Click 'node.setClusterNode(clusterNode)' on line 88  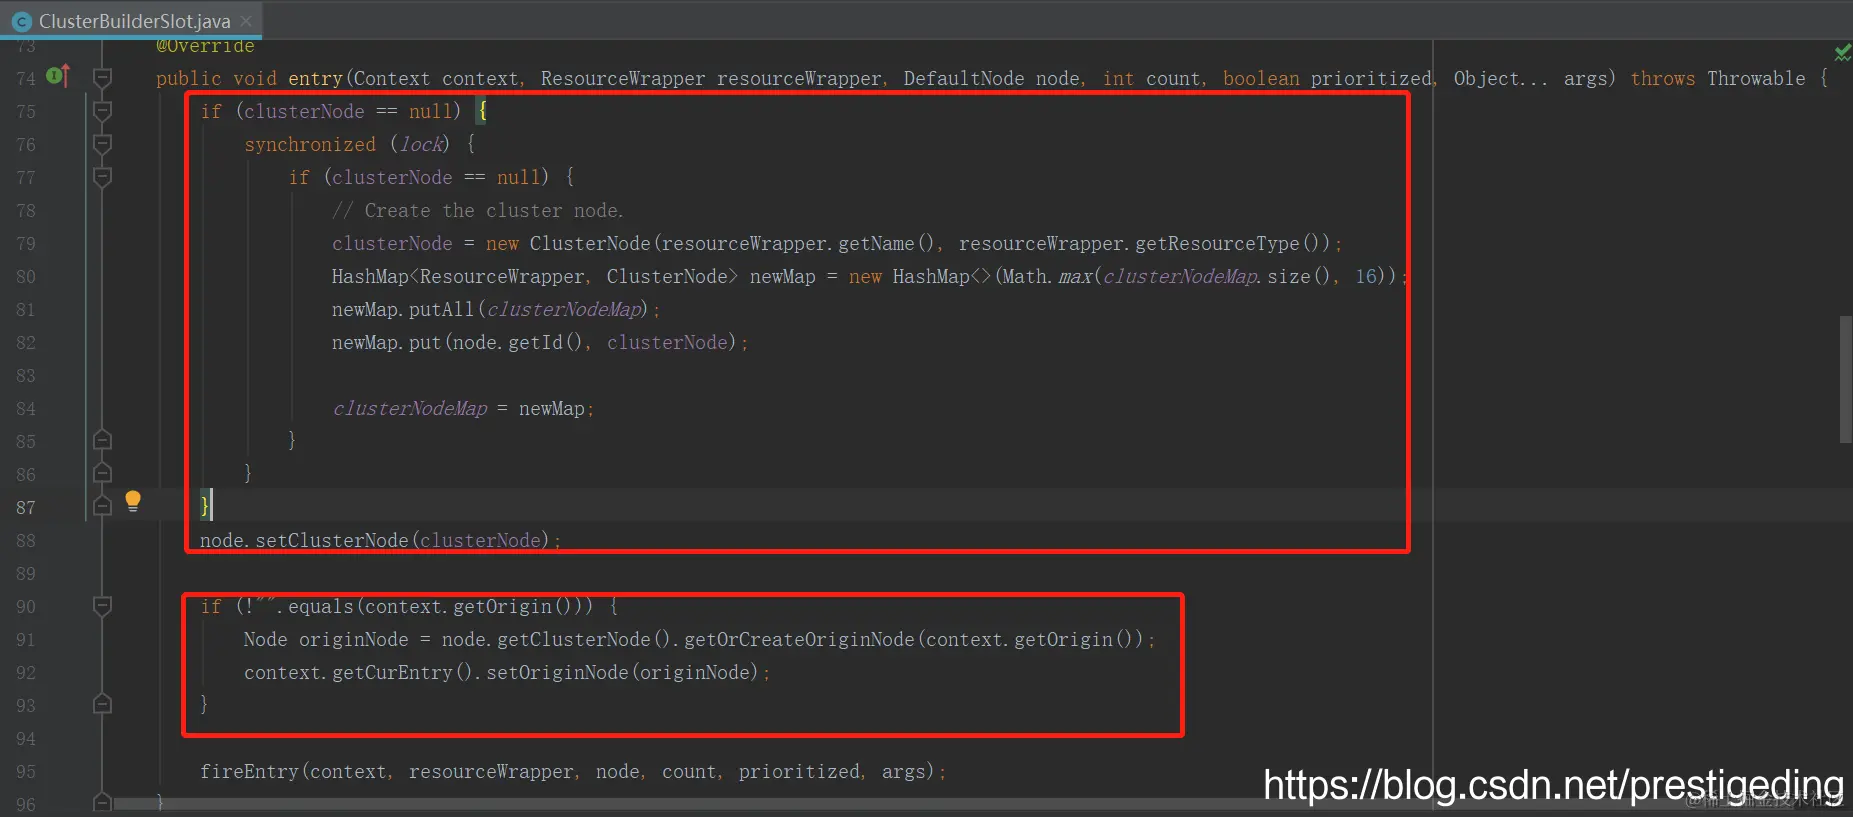(374, 540)
